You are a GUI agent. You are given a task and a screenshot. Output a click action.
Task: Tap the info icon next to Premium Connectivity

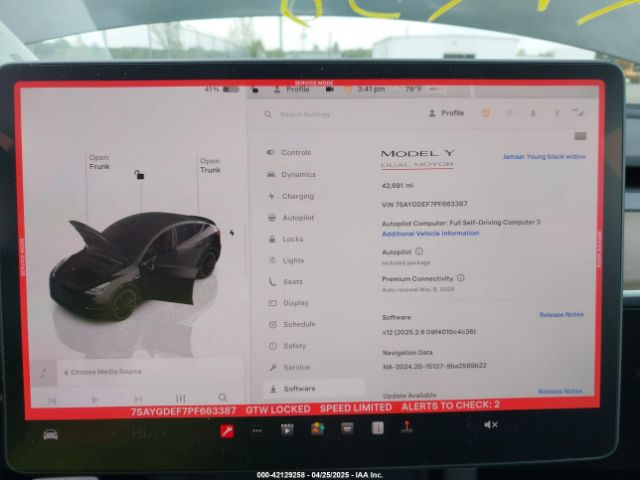pos(460,278)
